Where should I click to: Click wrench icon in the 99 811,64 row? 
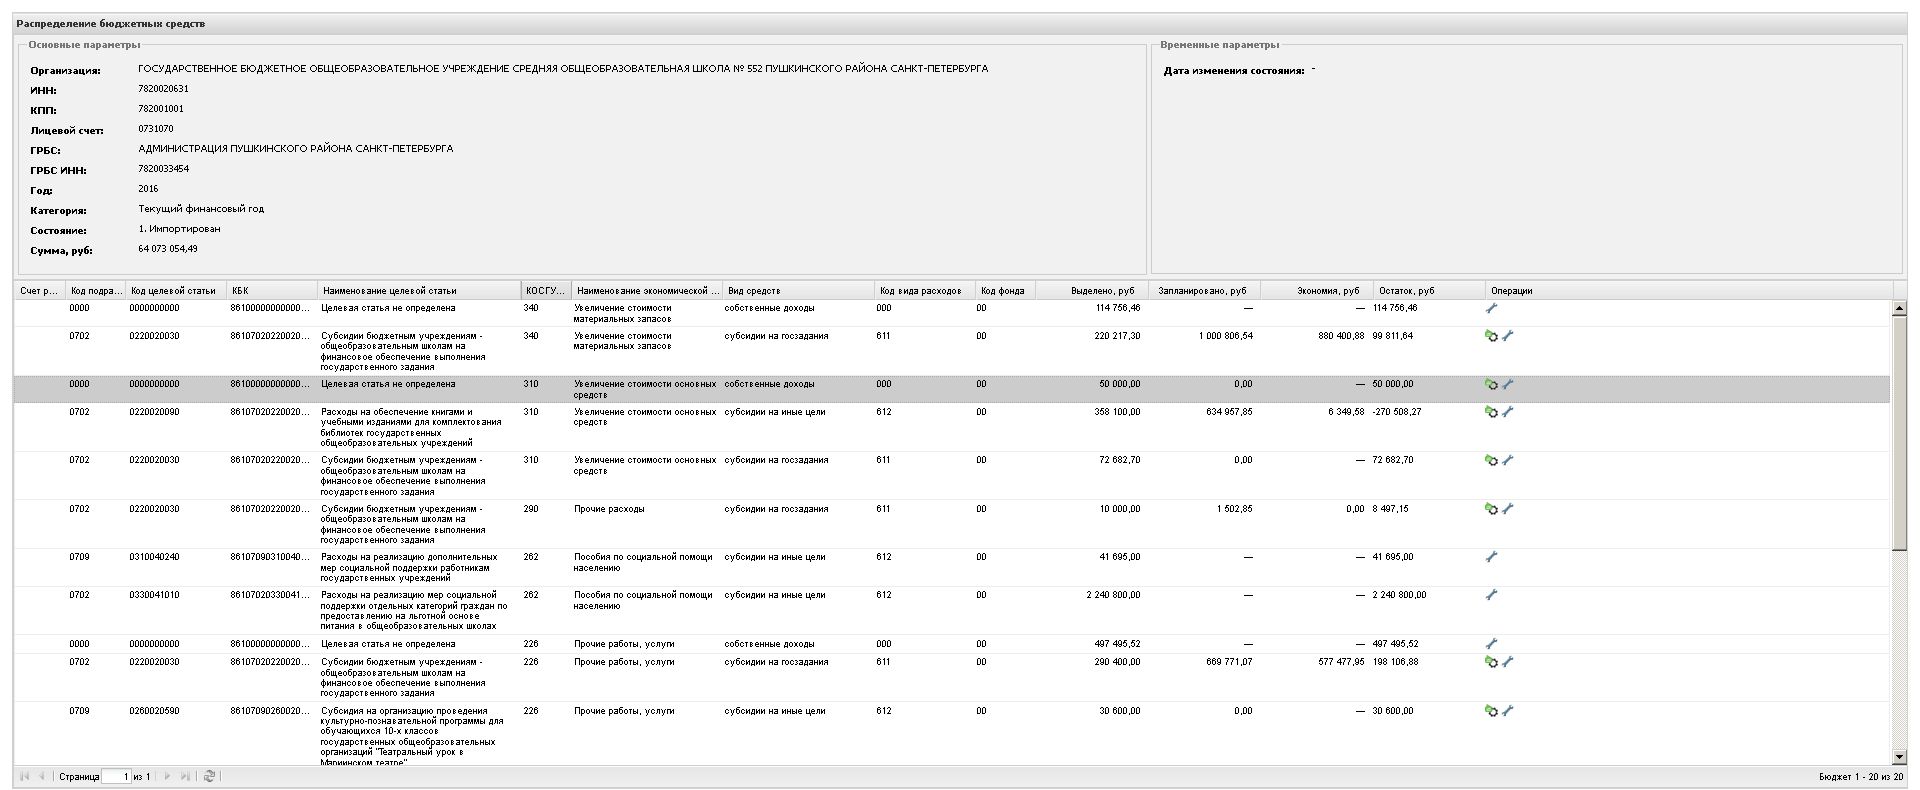click(x=1508, y=337)
